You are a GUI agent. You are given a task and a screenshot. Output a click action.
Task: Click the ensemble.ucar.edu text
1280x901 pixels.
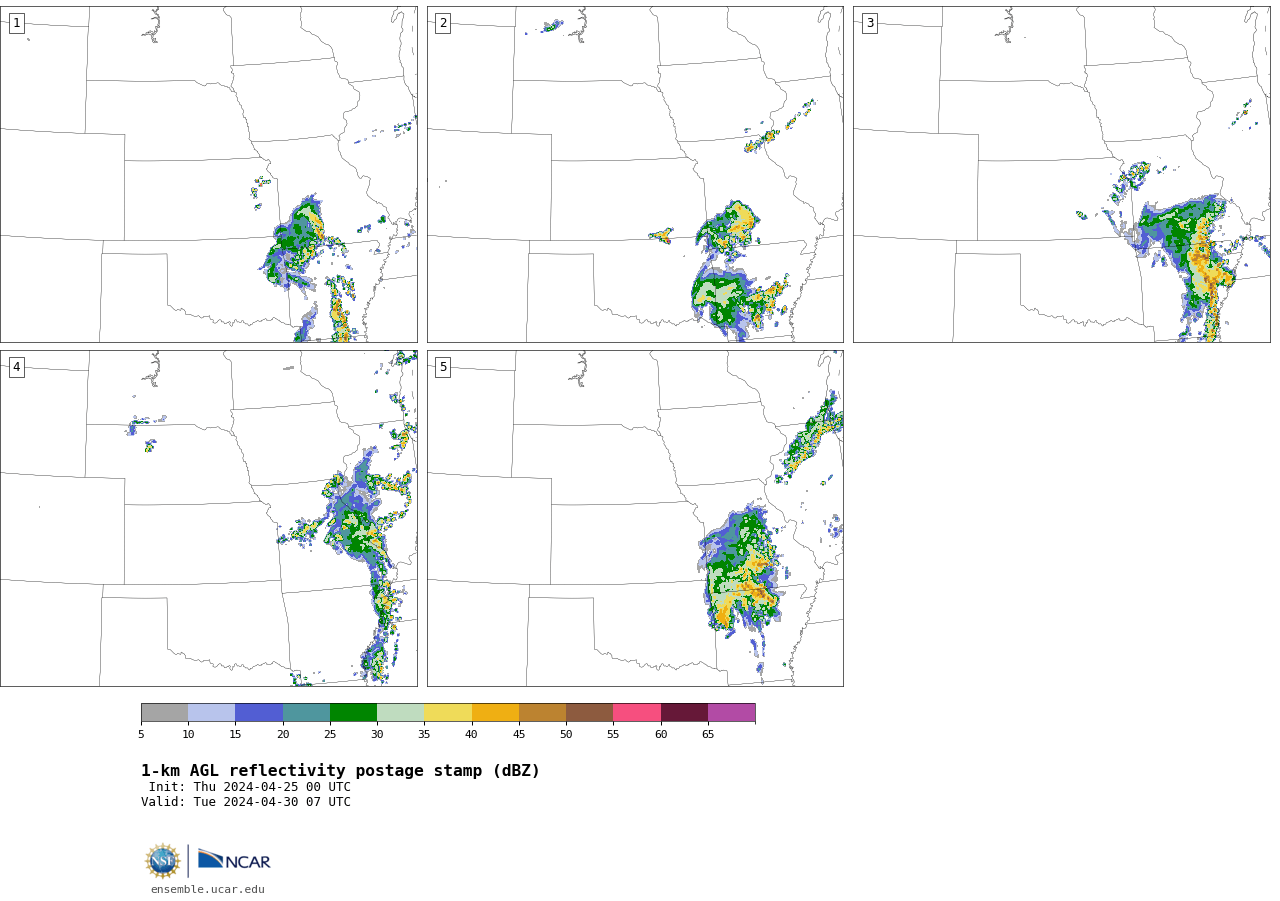[208, 889]
